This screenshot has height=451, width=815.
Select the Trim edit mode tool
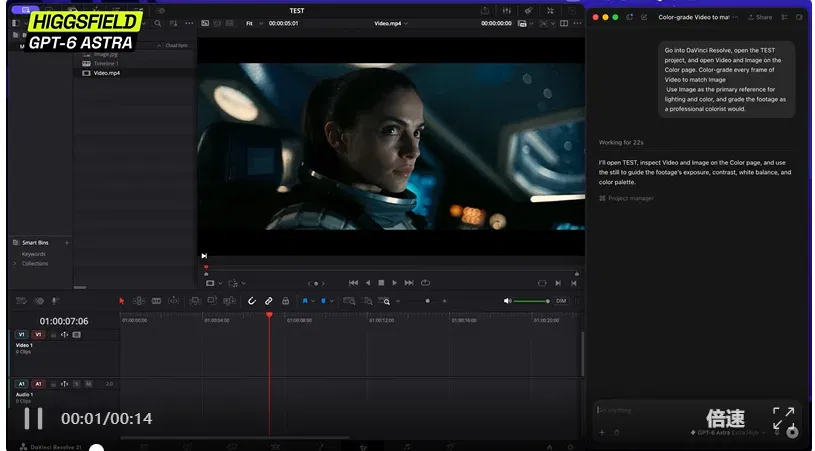pos(139,301)
